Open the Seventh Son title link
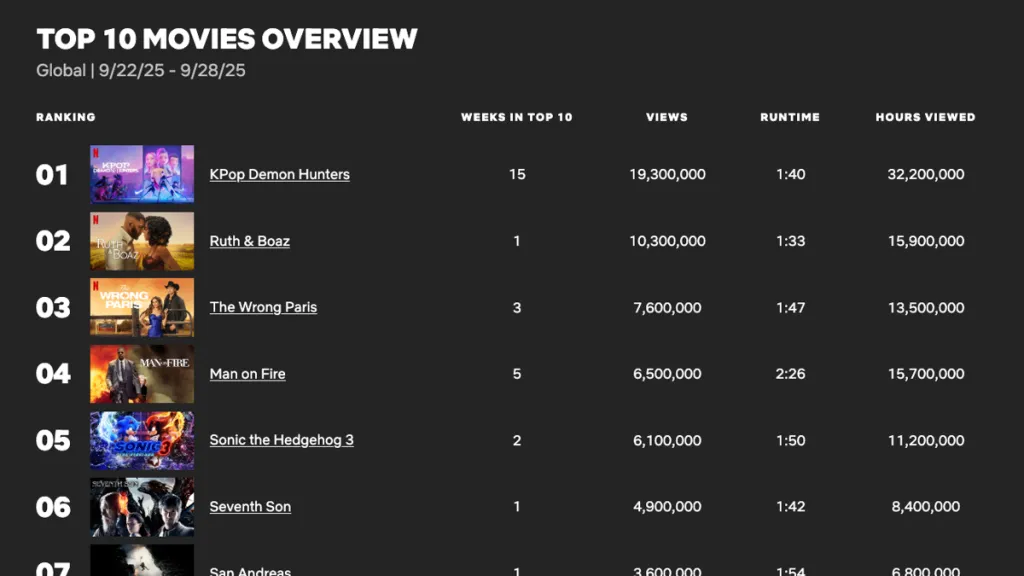 click(x=250, y=507)
